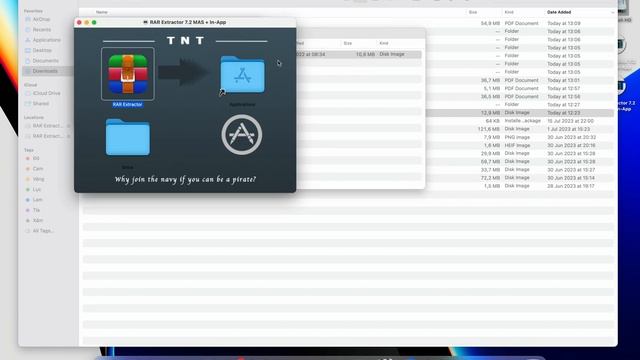Click the Size header in the middle window
The image size is (640, 360).
(347, 43)
